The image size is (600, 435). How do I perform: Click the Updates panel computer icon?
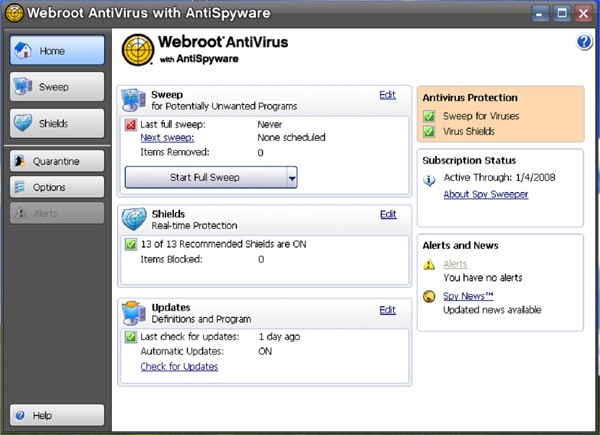[x=134, y=313]
